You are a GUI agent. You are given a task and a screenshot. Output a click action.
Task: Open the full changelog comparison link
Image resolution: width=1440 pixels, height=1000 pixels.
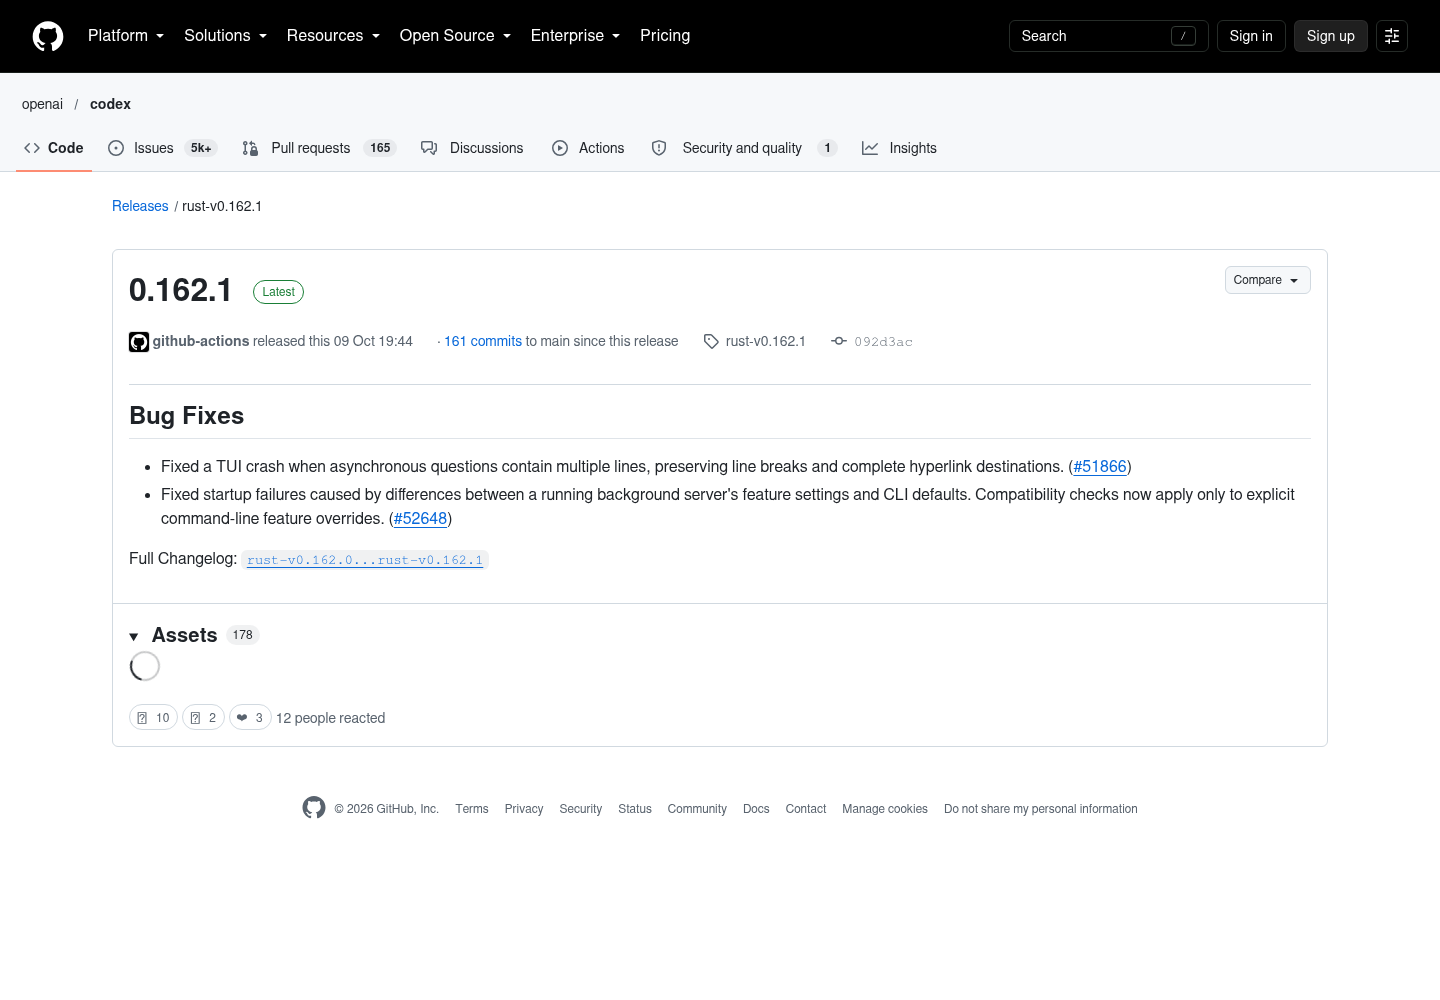pos(365,560)
